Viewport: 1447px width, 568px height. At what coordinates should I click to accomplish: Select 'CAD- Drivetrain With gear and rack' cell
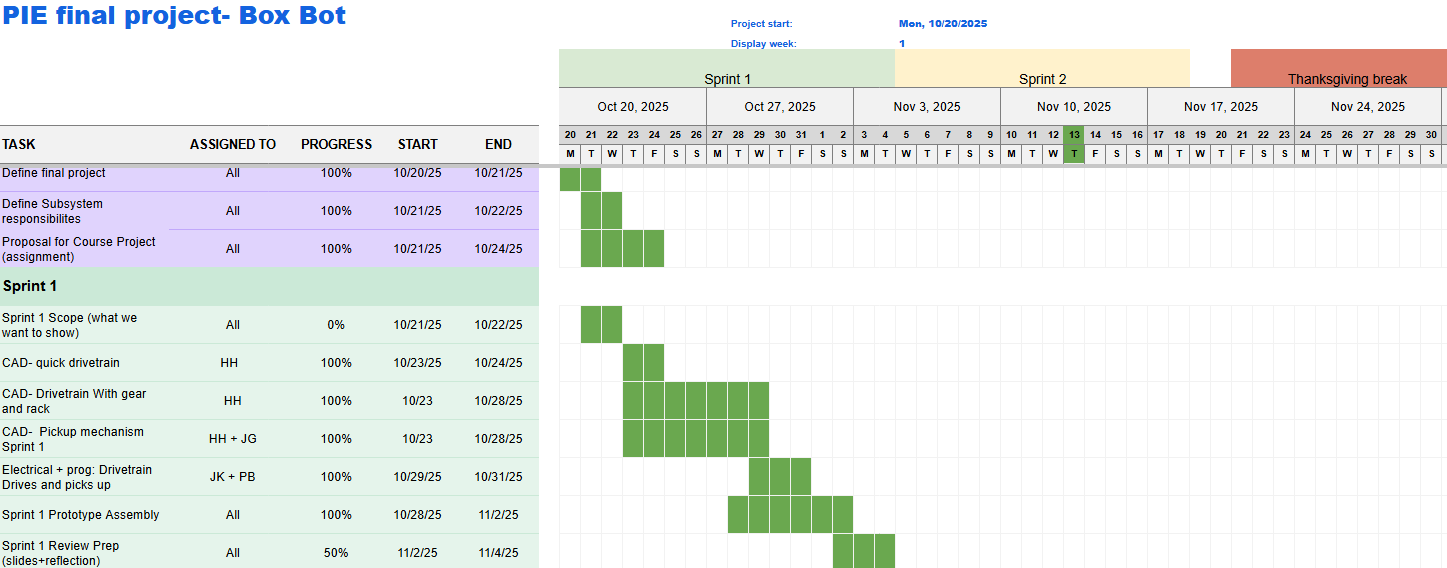(x=85, y=401)
